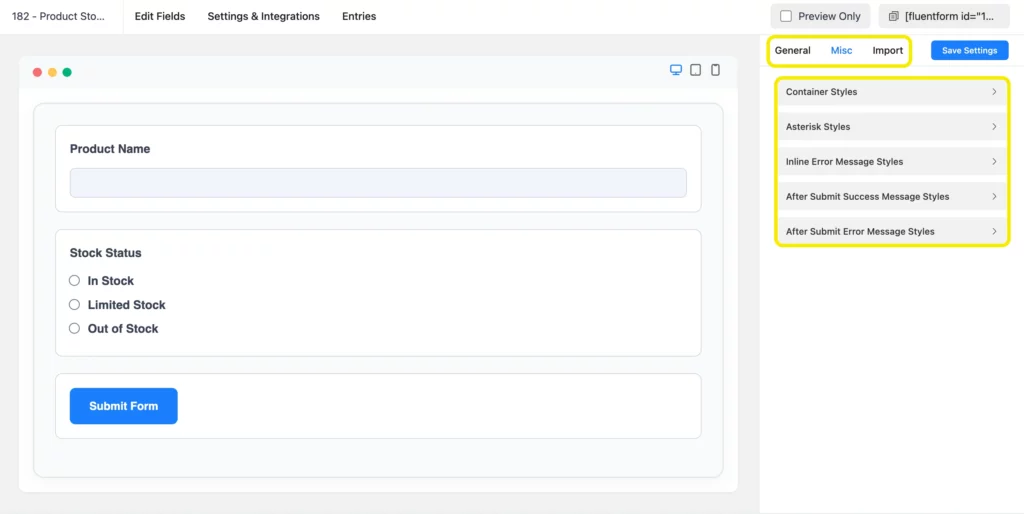Expand Asterisk Styles section
The image size is (1024, 514).
point(891,127)
